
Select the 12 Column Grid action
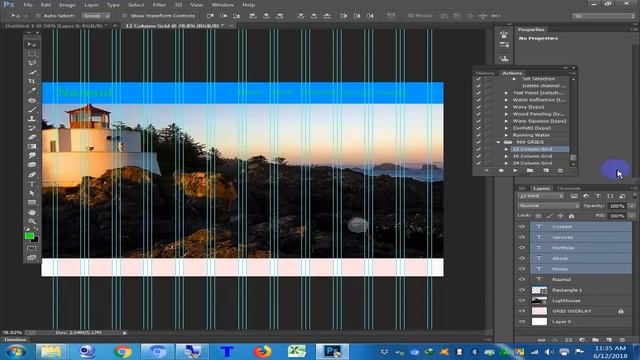point(532,149)
